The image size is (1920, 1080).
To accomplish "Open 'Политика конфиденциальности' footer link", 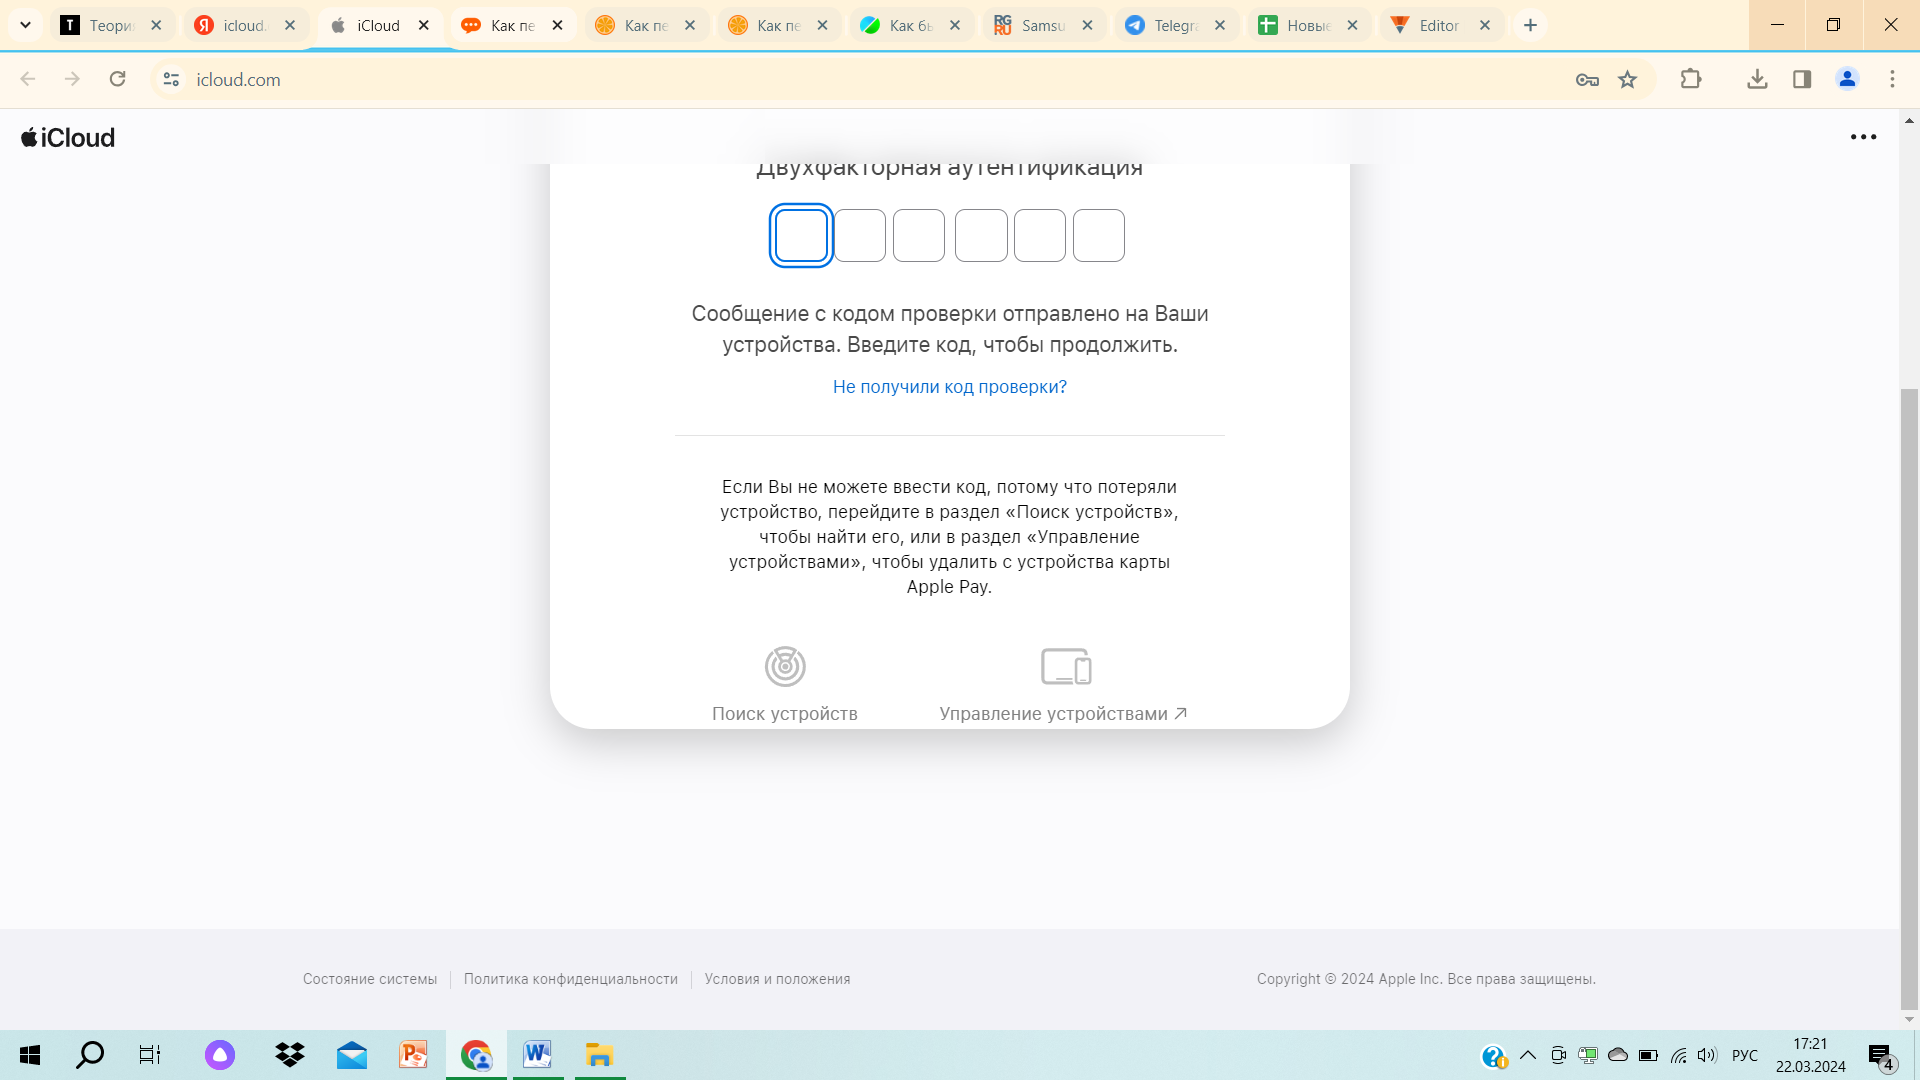I will point(571,979).
